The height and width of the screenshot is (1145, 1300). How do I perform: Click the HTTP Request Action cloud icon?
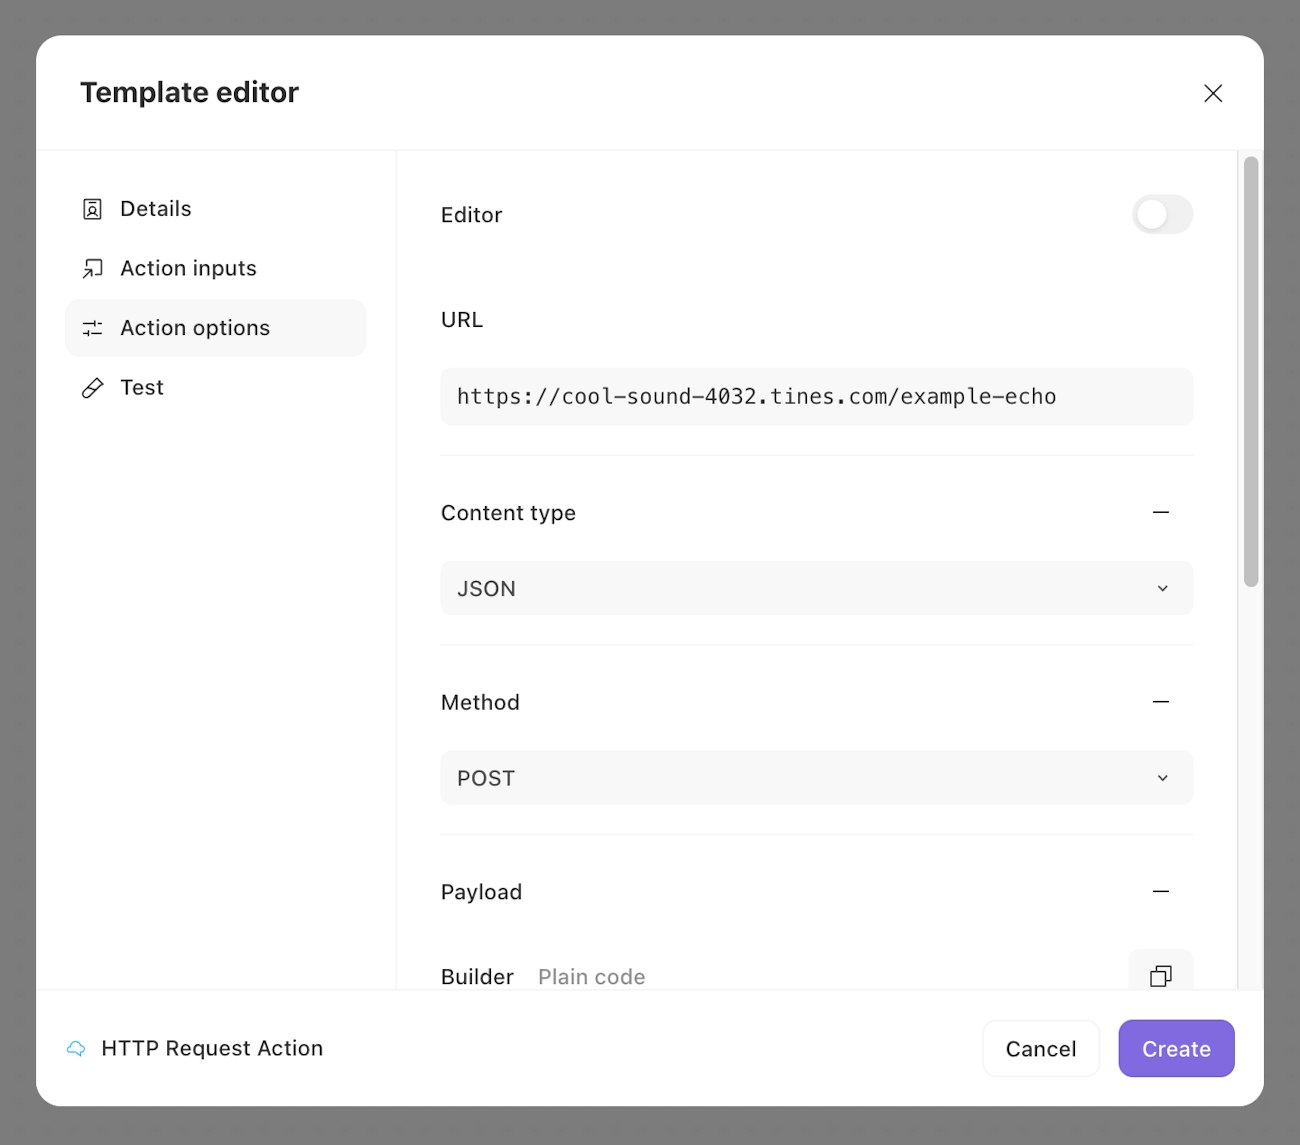coord(76,1048)
